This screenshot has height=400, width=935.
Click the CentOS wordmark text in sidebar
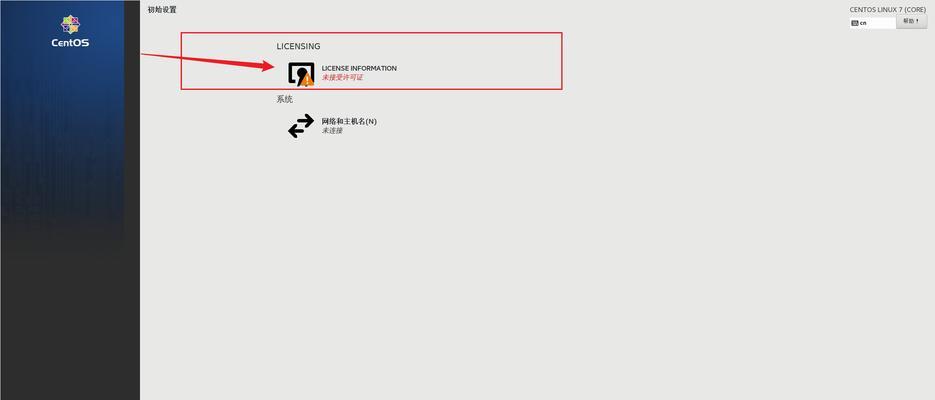pos(70,43)
